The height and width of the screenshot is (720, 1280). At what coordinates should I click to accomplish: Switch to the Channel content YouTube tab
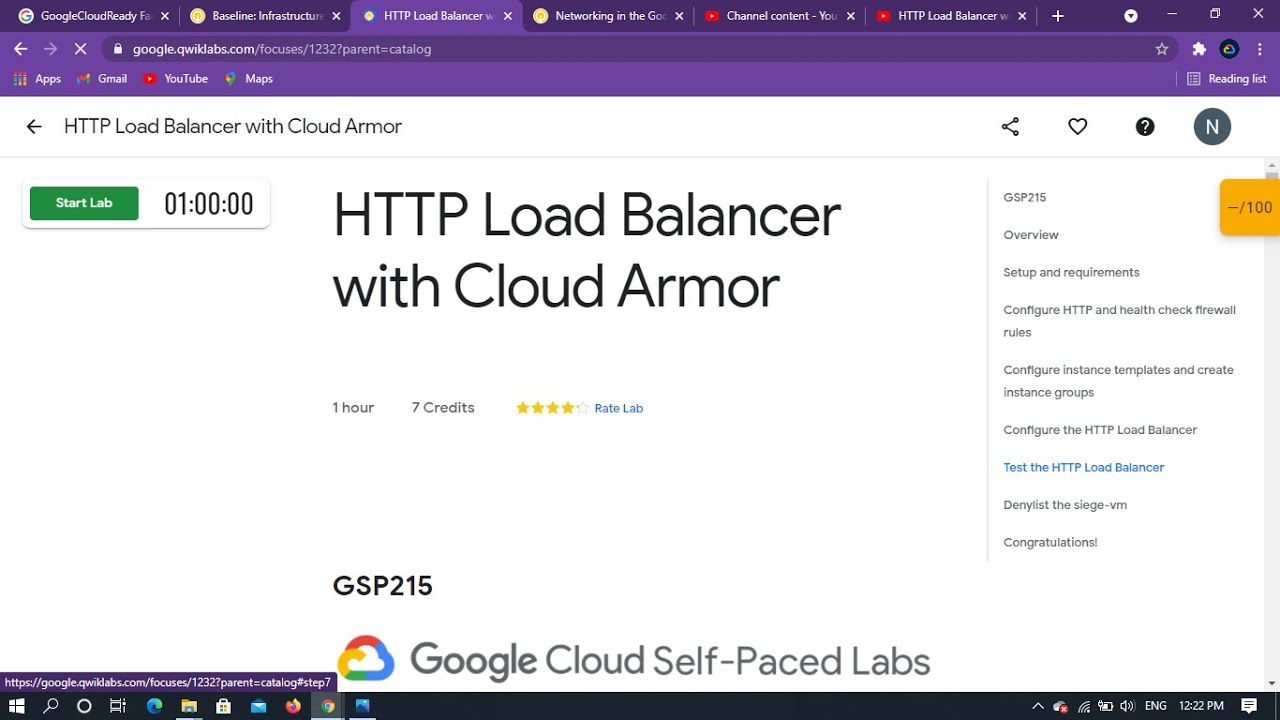click(x=780, y=16)
